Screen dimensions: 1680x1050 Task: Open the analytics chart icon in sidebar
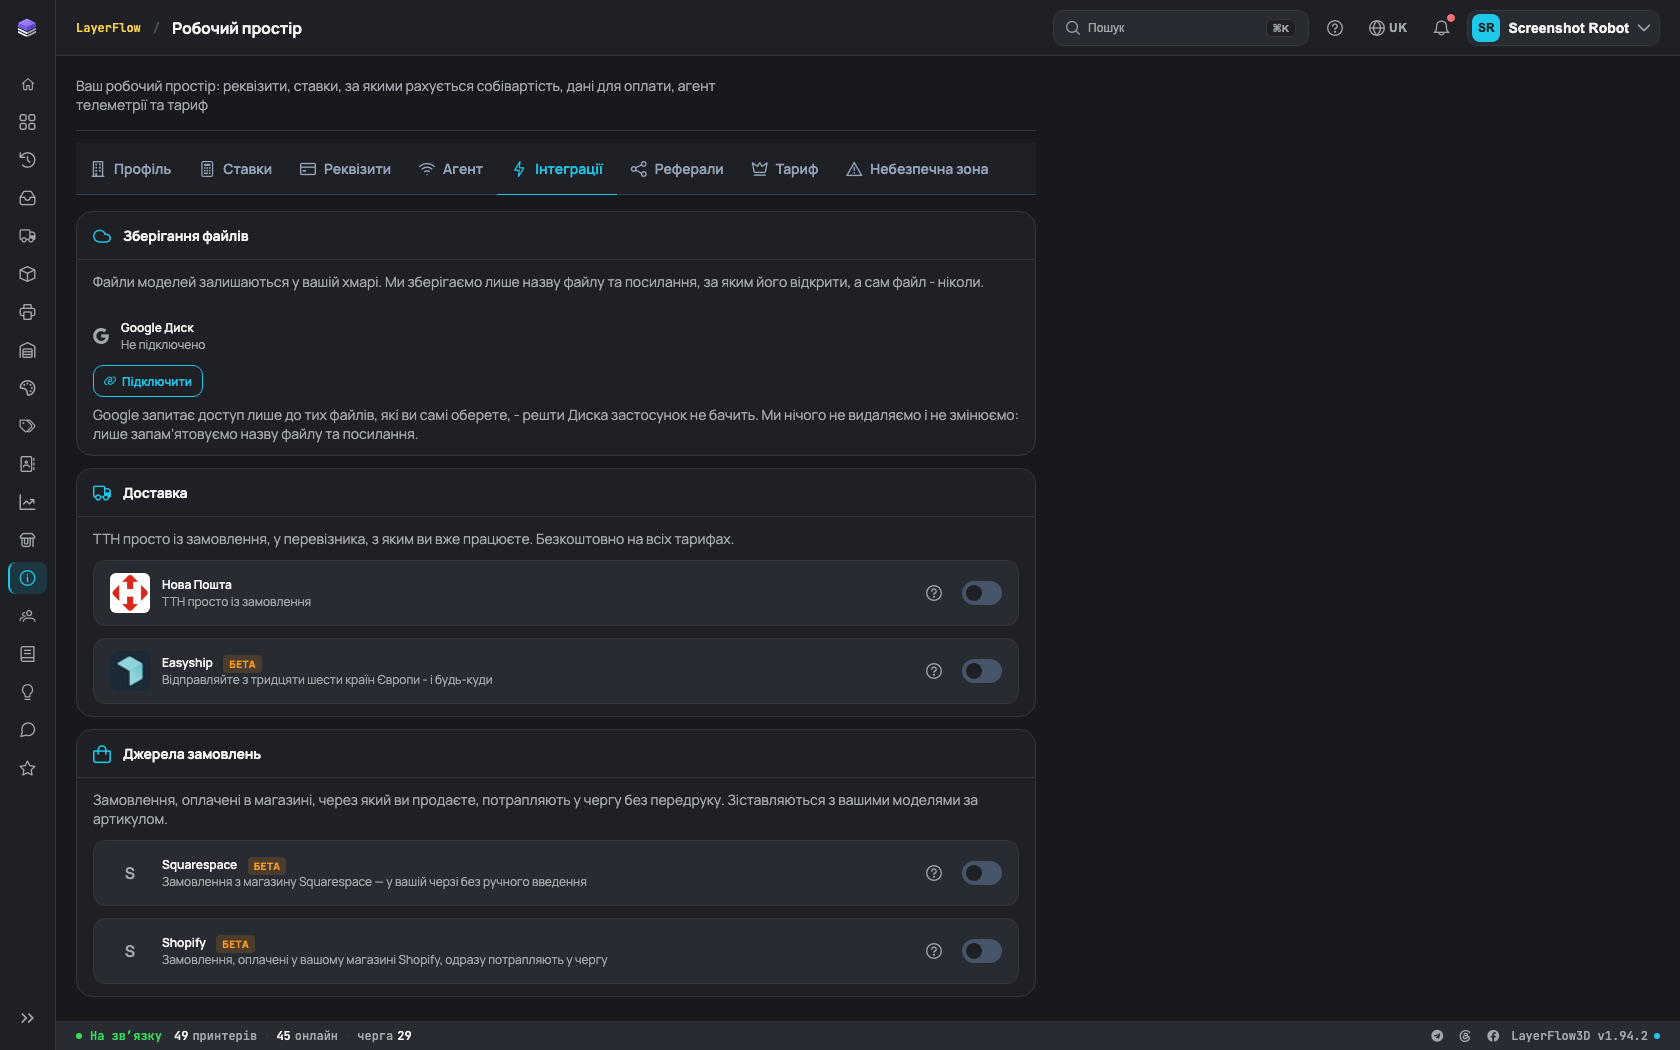pyautogui.click(x=27, y=502)
